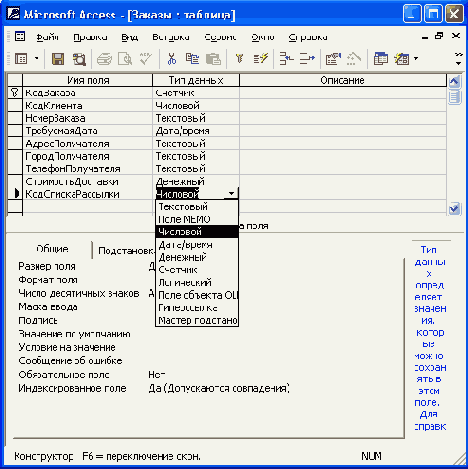Screen dimensions: 468x469
Task: Click the grid scrollbar down arrow
Action: (x=455, y=209)
